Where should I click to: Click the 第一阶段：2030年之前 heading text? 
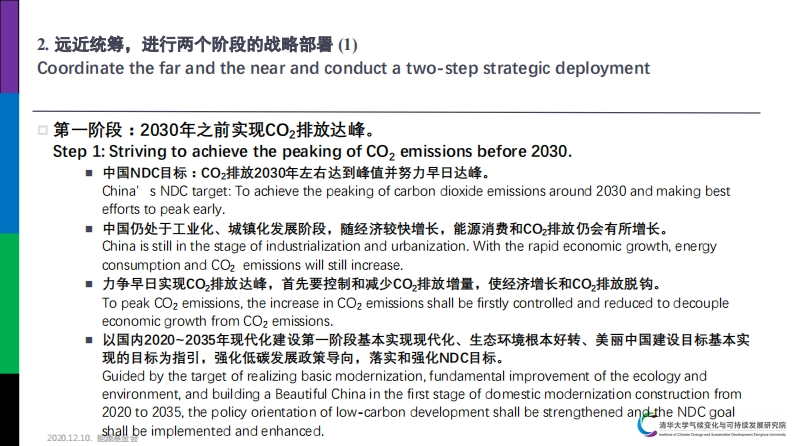(214, 130)
